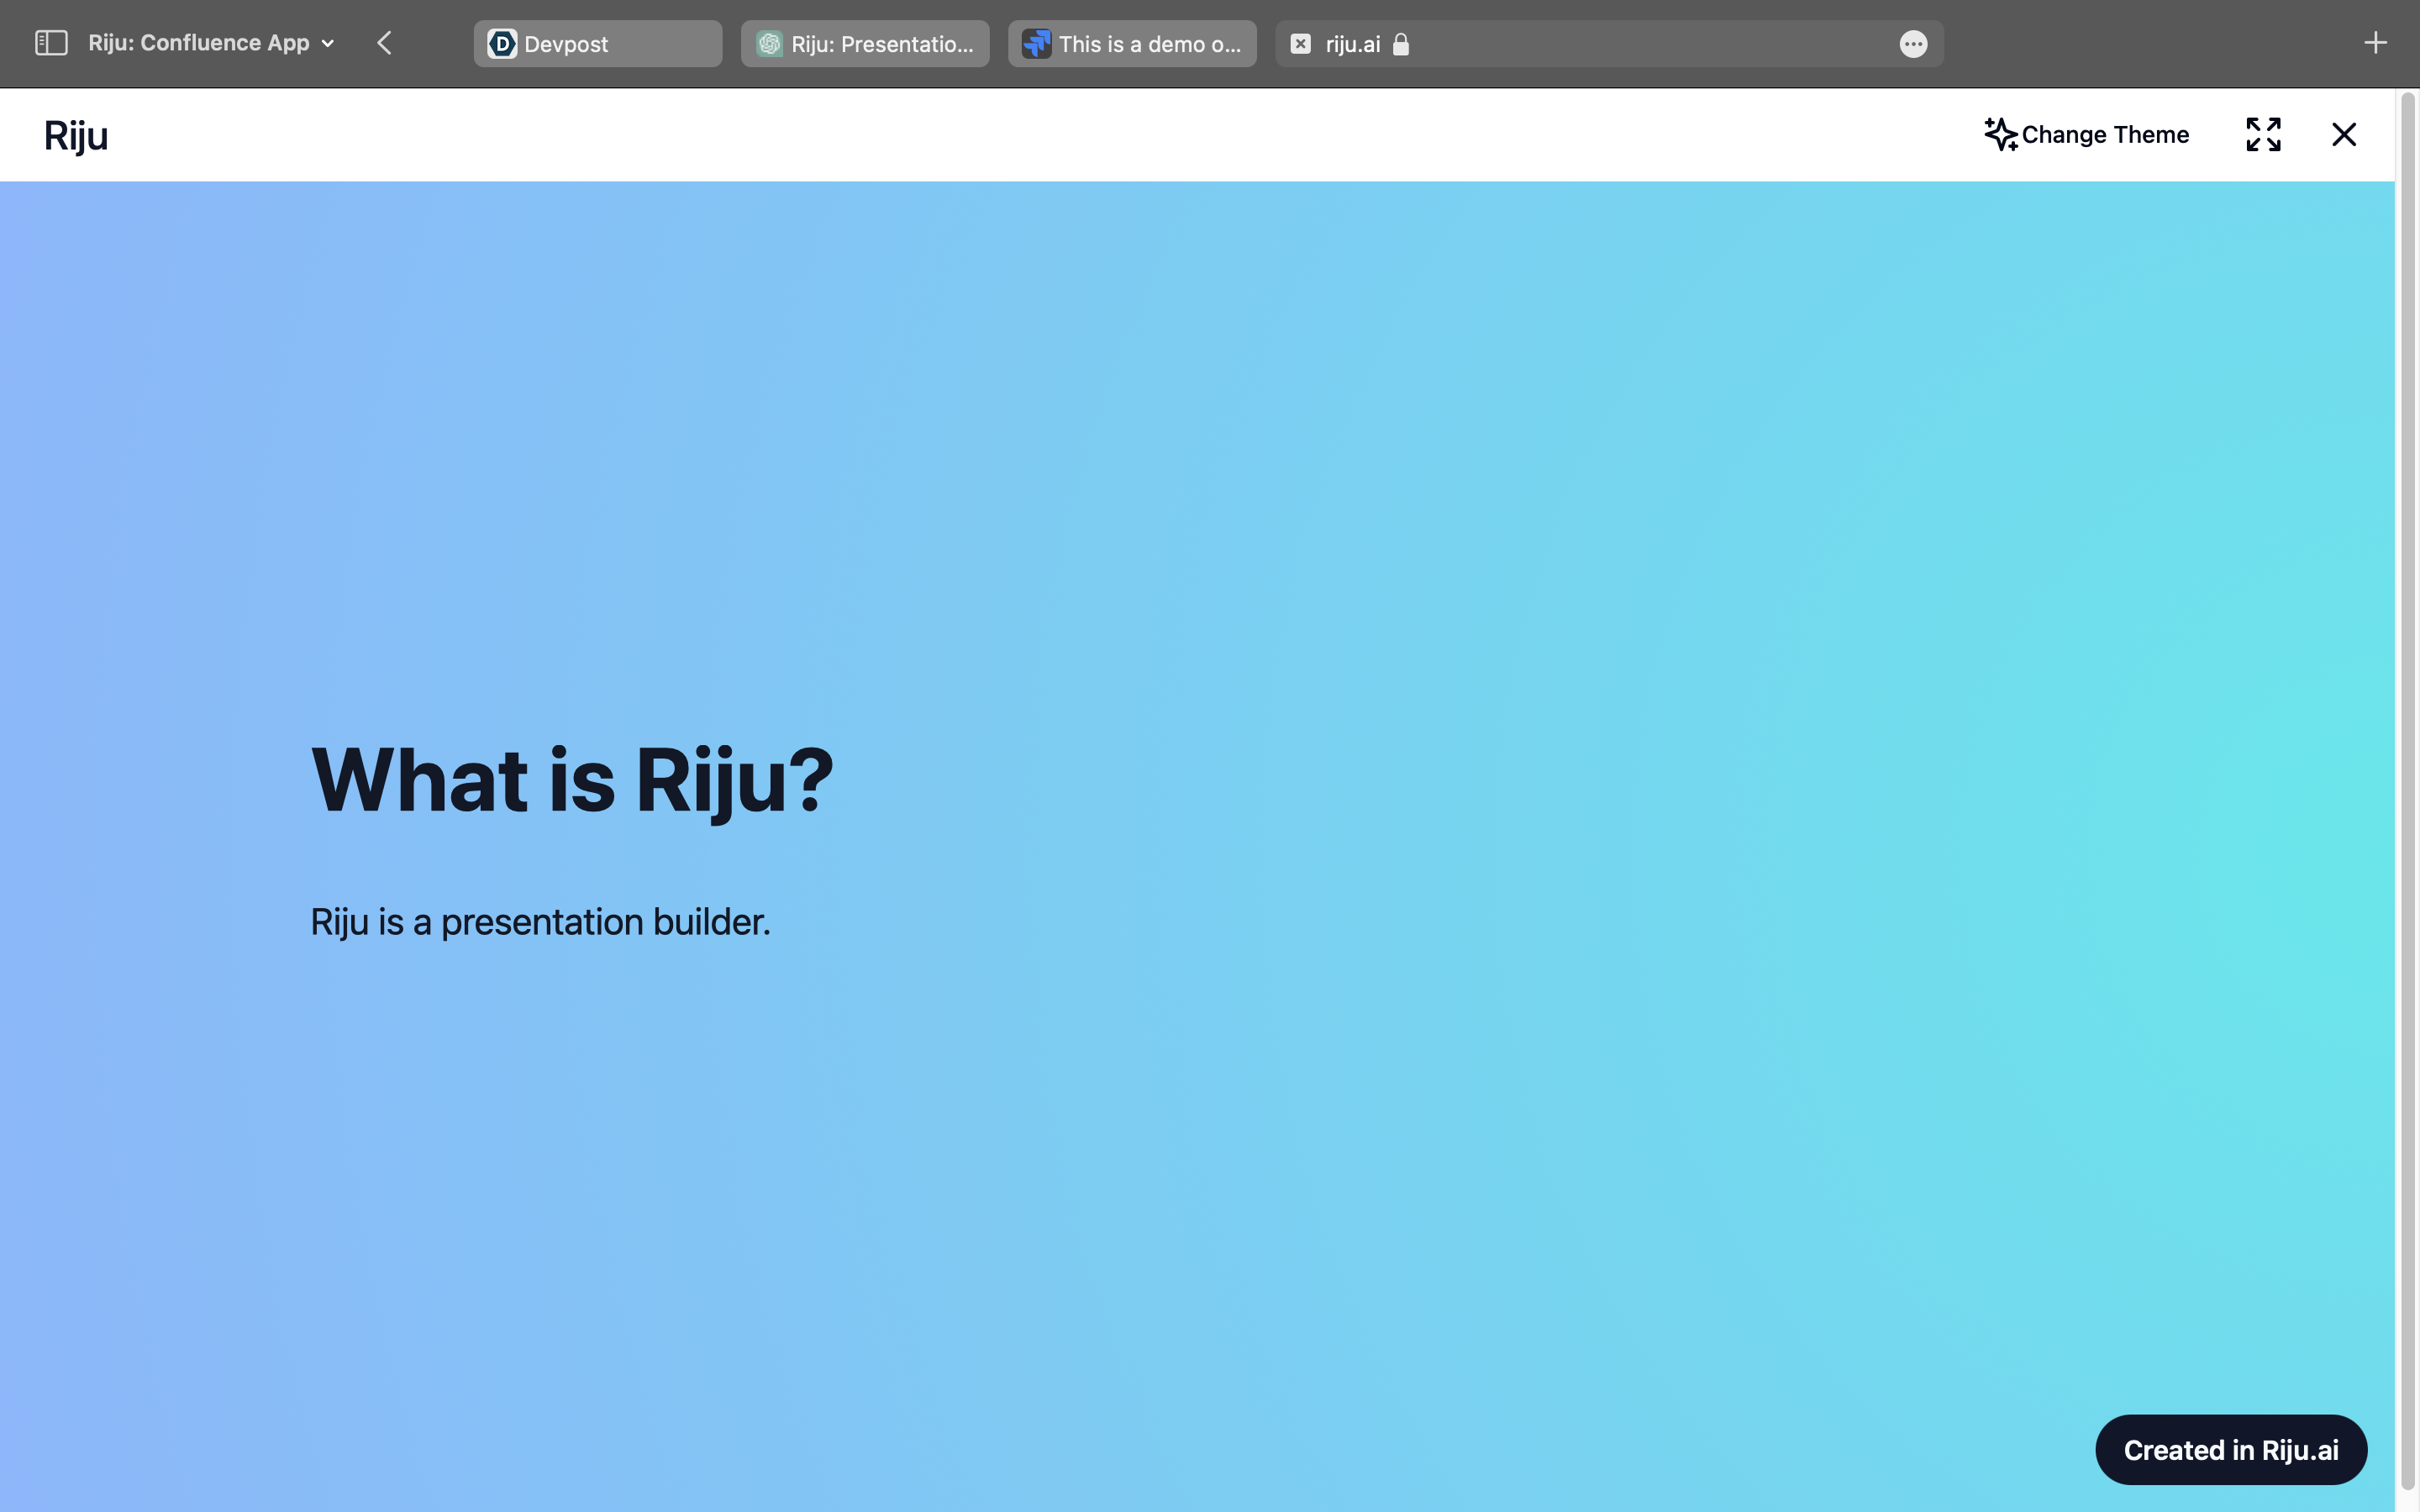The image size is (2420, 1512).
Task: Open the Riju: Presentatio... tab
Action: pyautogui.click(x=865, y=44)
